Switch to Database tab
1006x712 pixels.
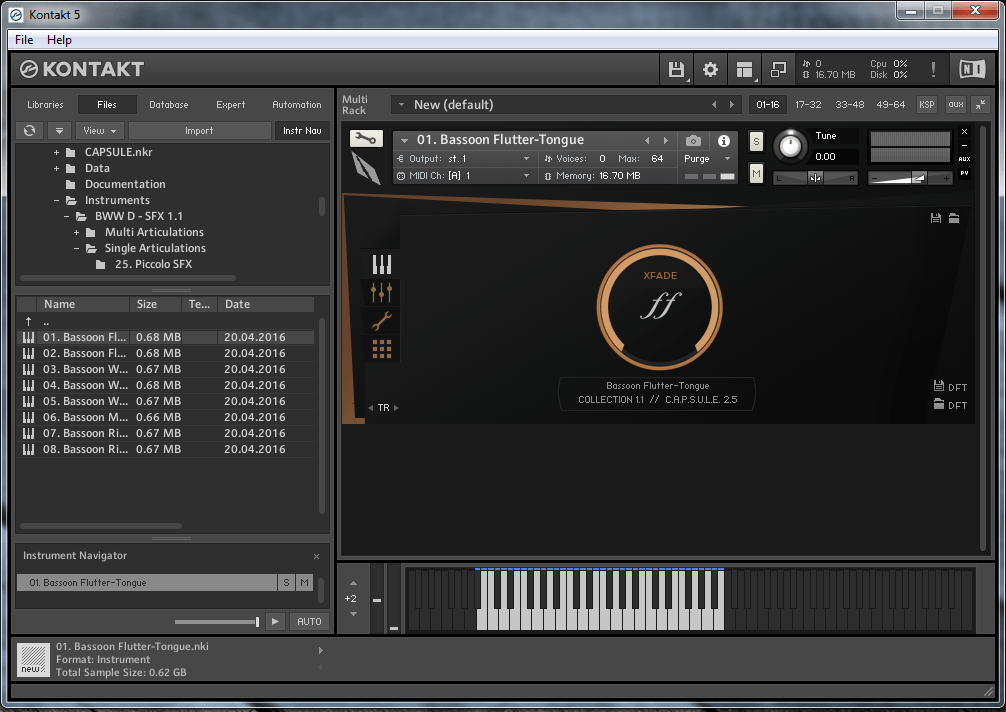click(169, 105)
